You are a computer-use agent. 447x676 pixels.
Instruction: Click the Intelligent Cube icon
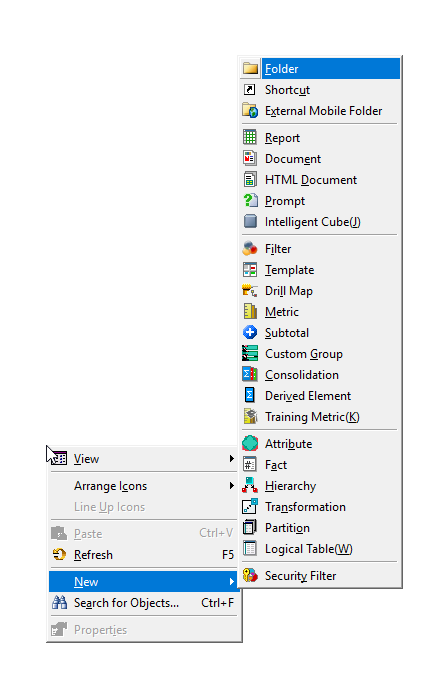click(x=250, y=222)
